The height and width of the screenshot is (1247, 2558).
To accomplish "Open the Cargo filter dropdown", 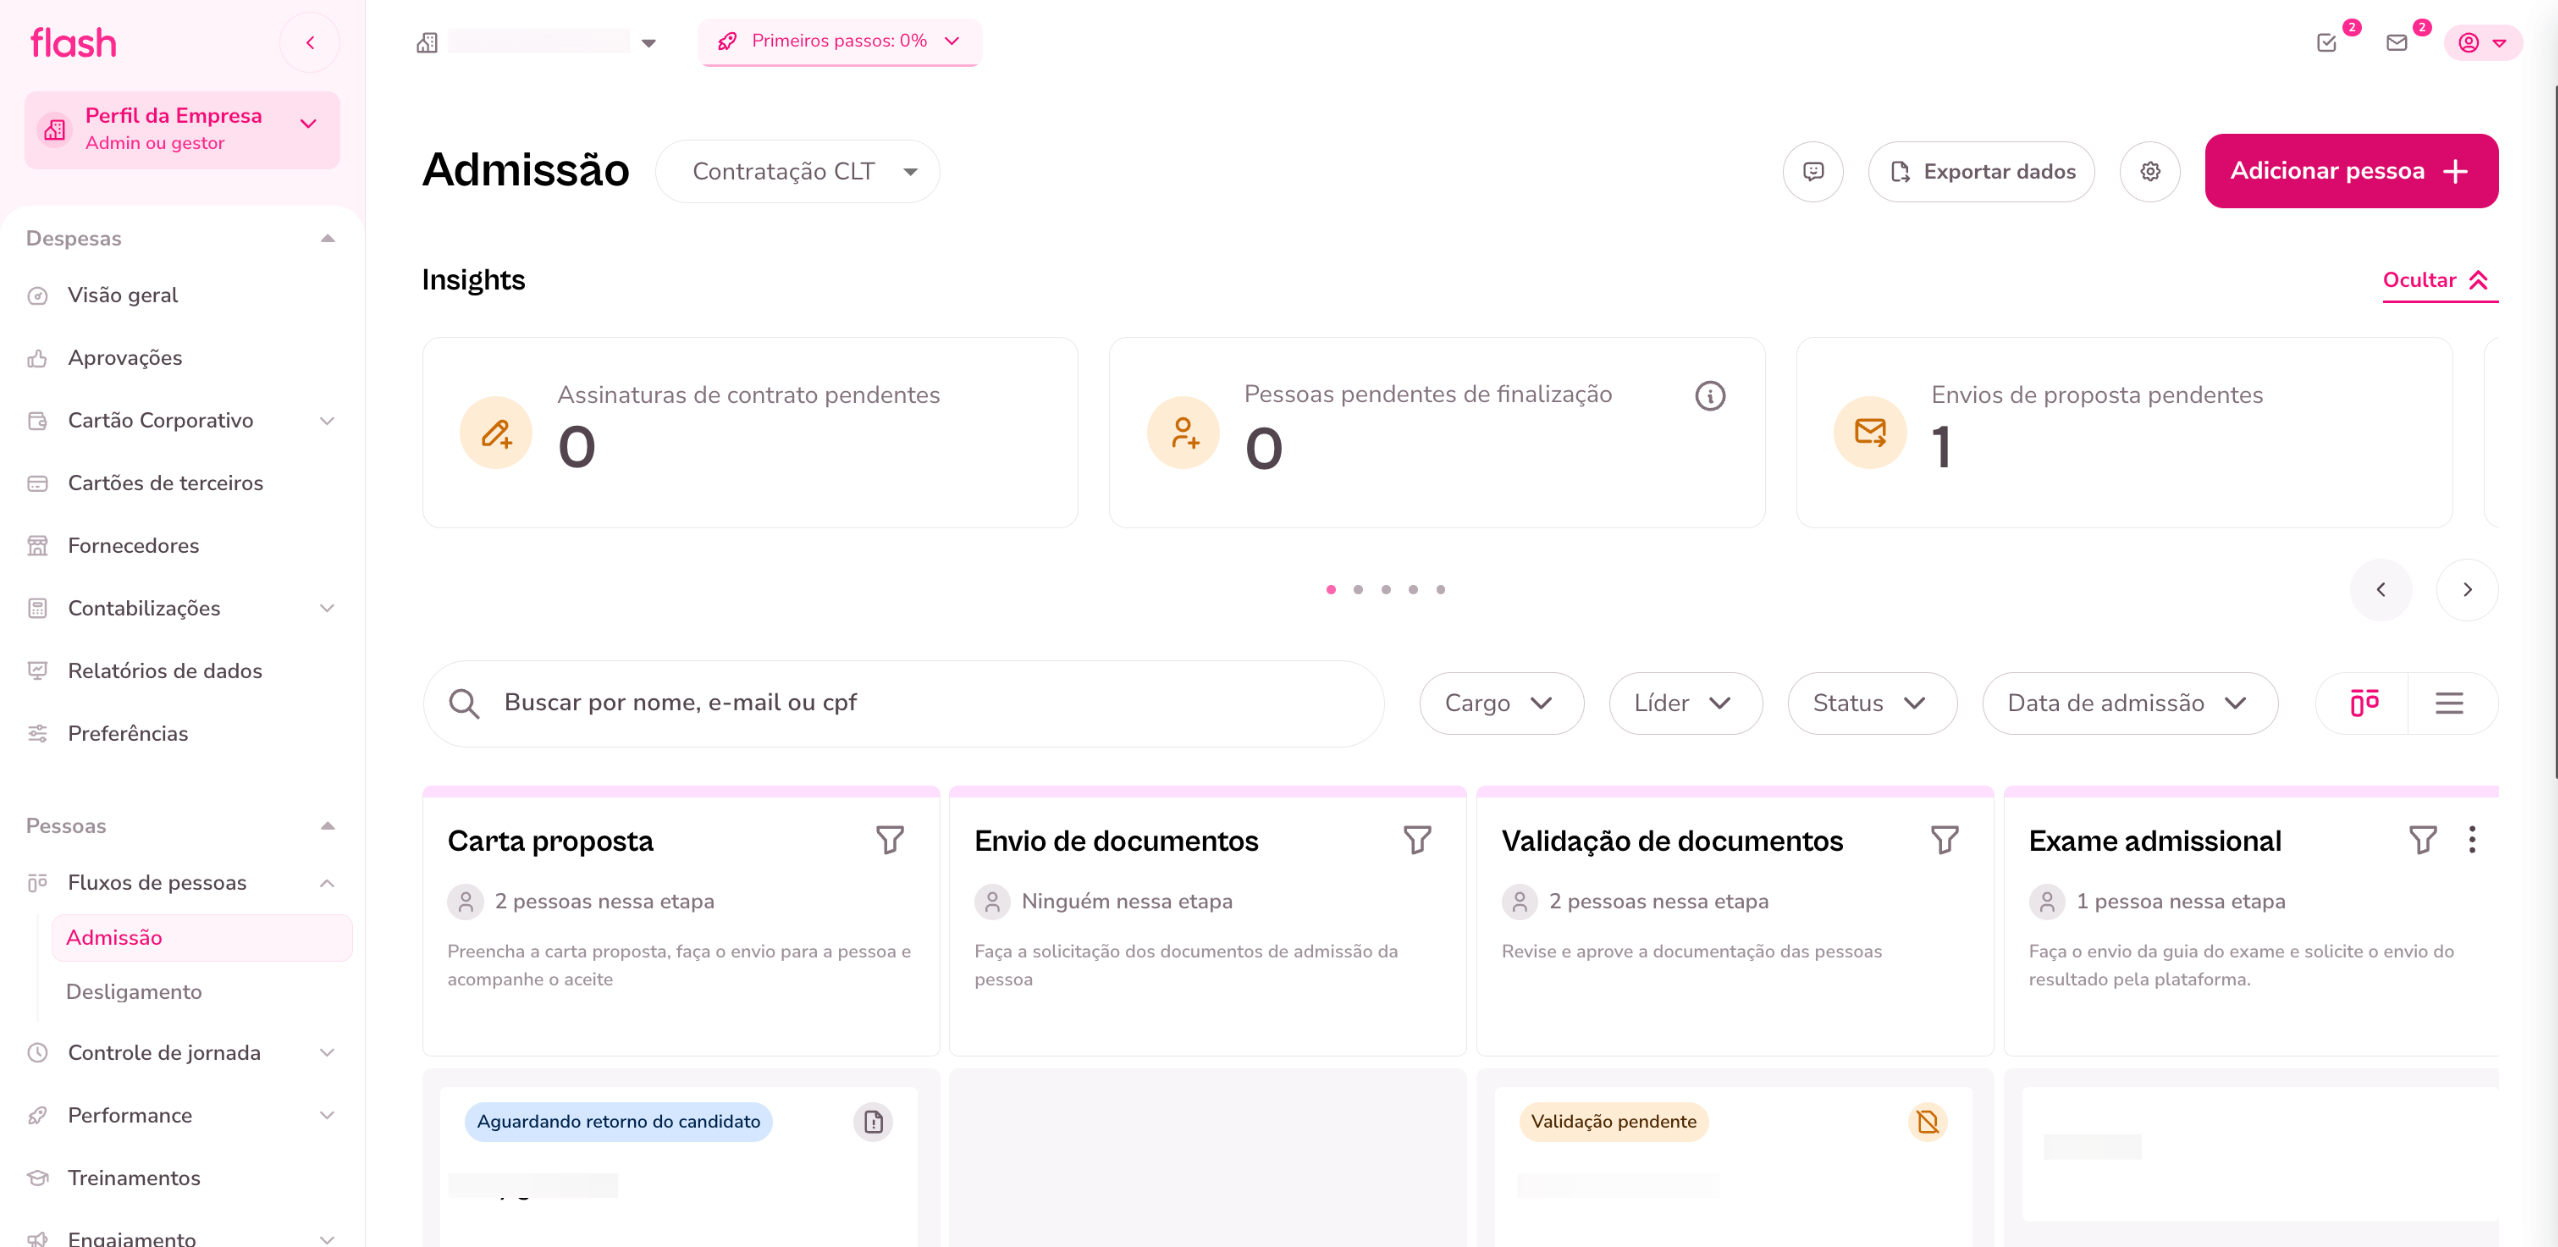I will [x=1501, y=703].
